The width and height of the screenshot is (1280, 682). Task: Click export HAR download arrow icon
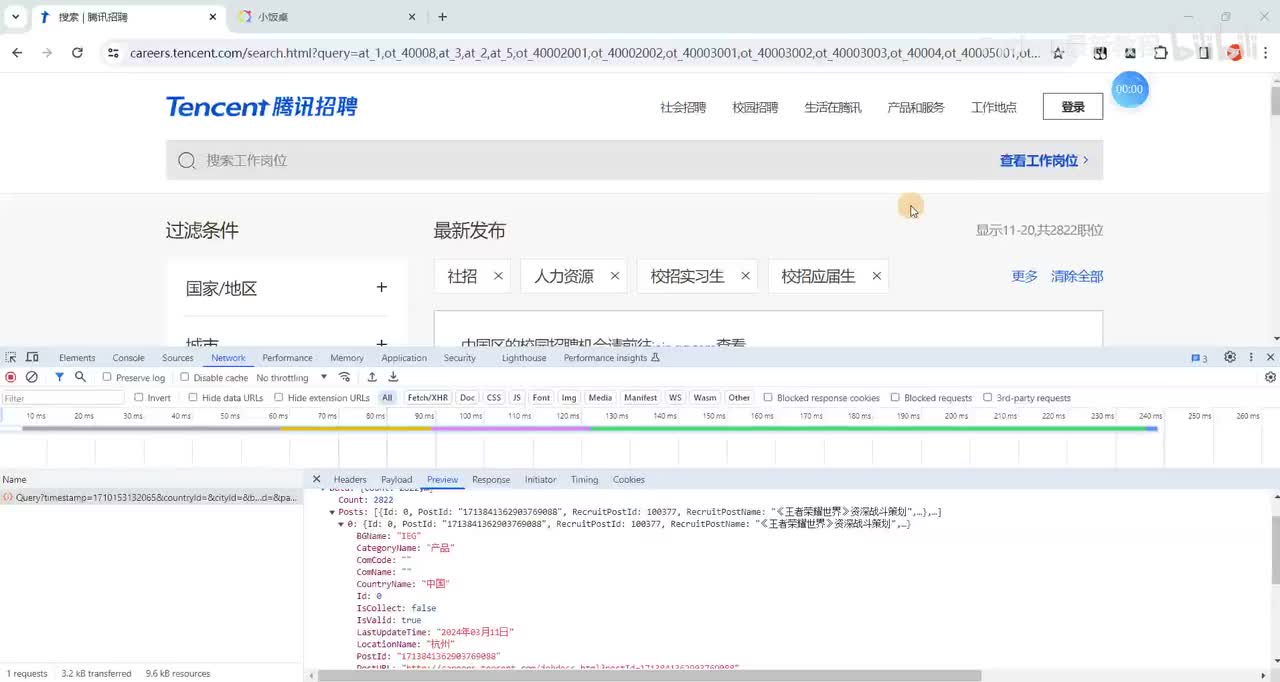click(x=393, y=377)
